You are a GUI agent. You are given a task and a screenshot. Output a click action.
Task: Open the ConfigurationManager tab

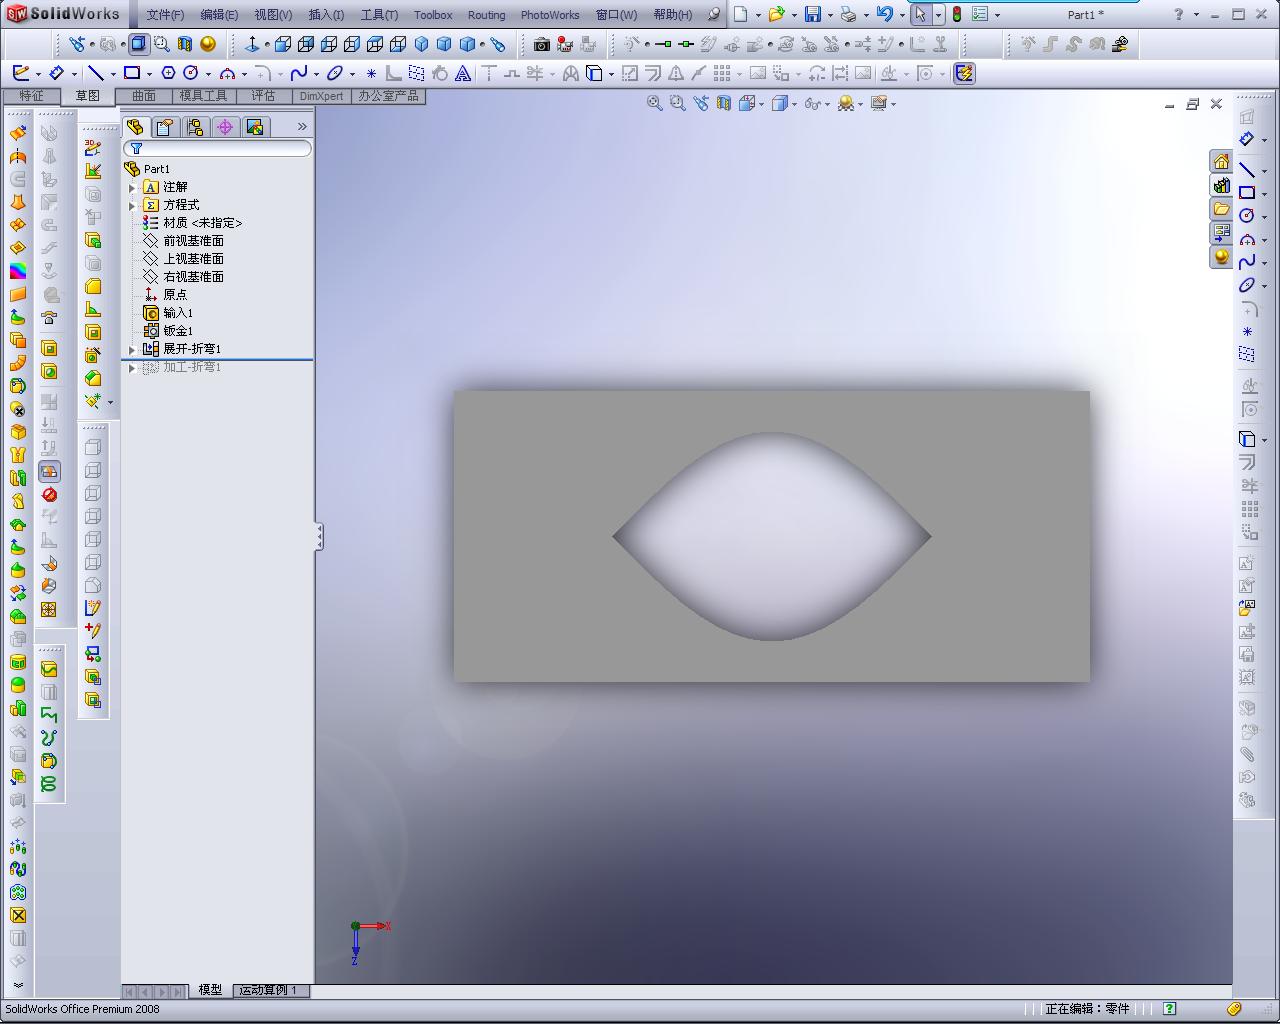[195, 127]
